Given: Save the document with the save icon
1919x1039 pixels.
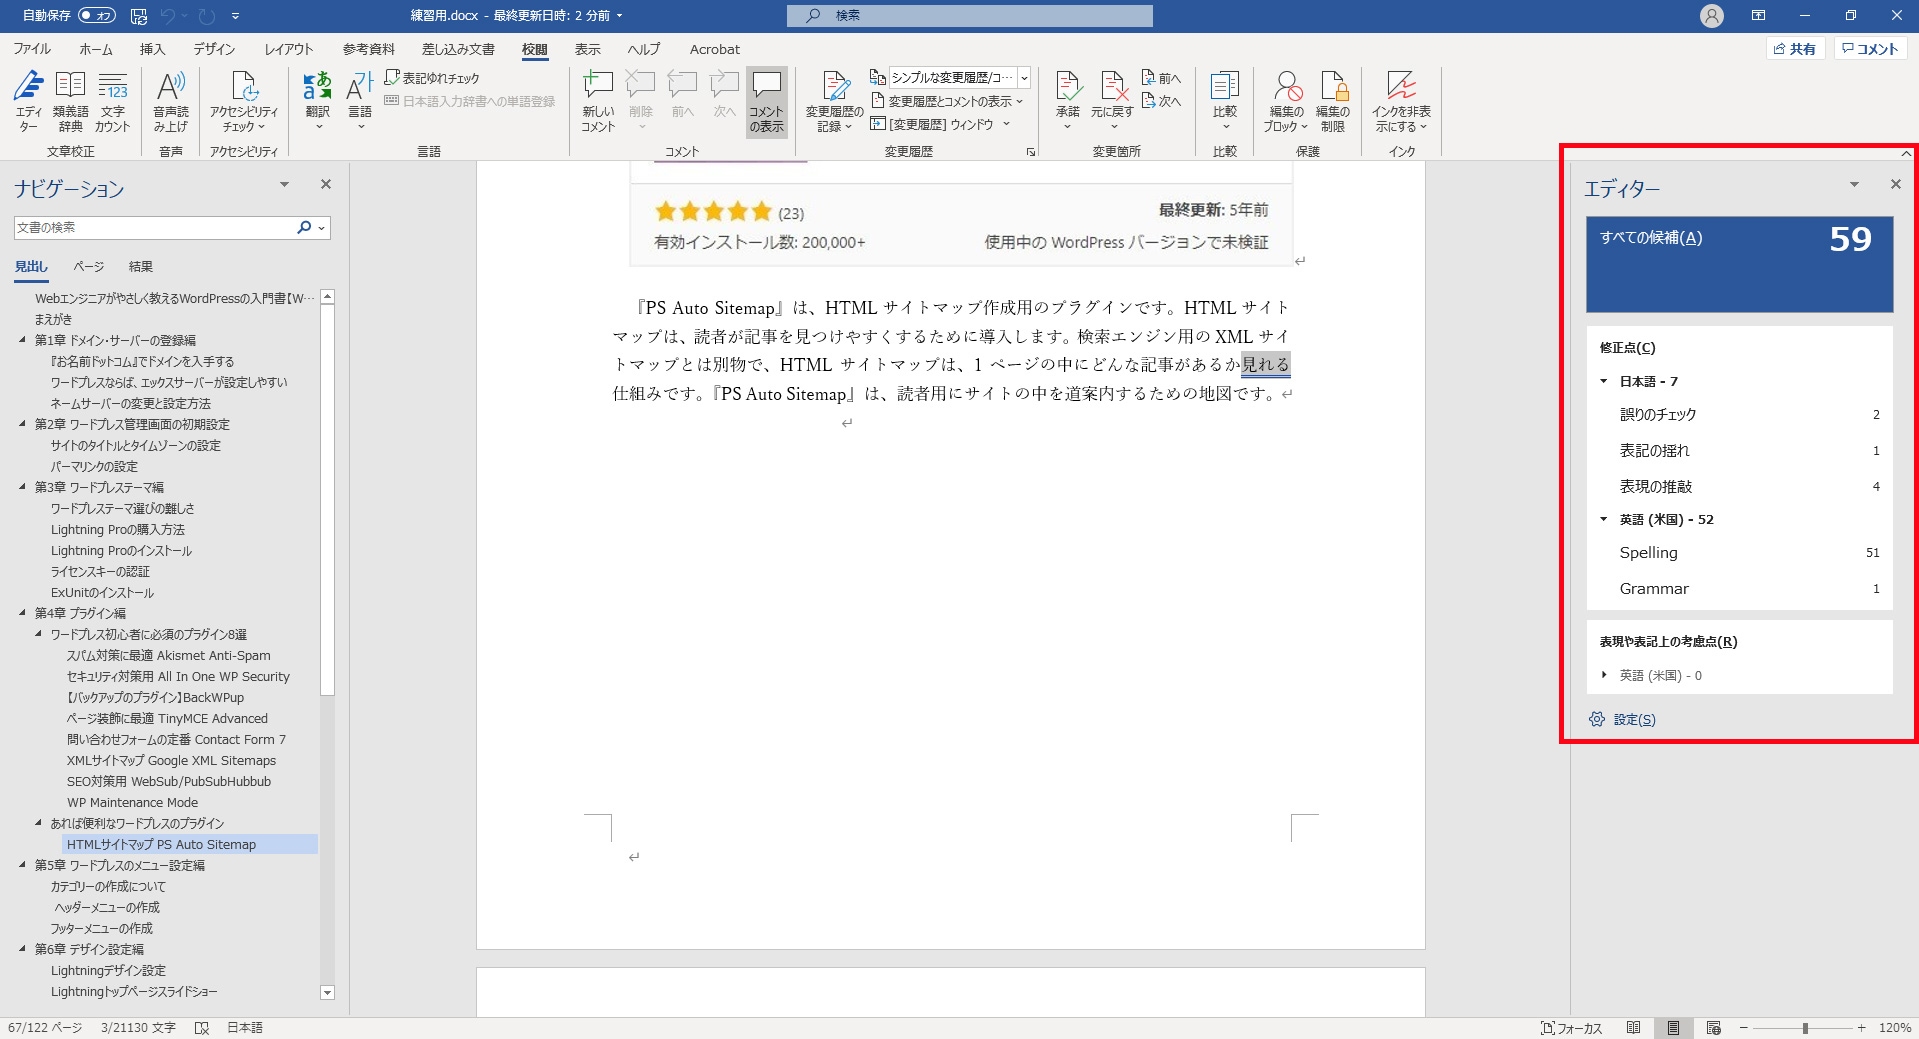Looking at the screenshot, I should coord(139,16).
